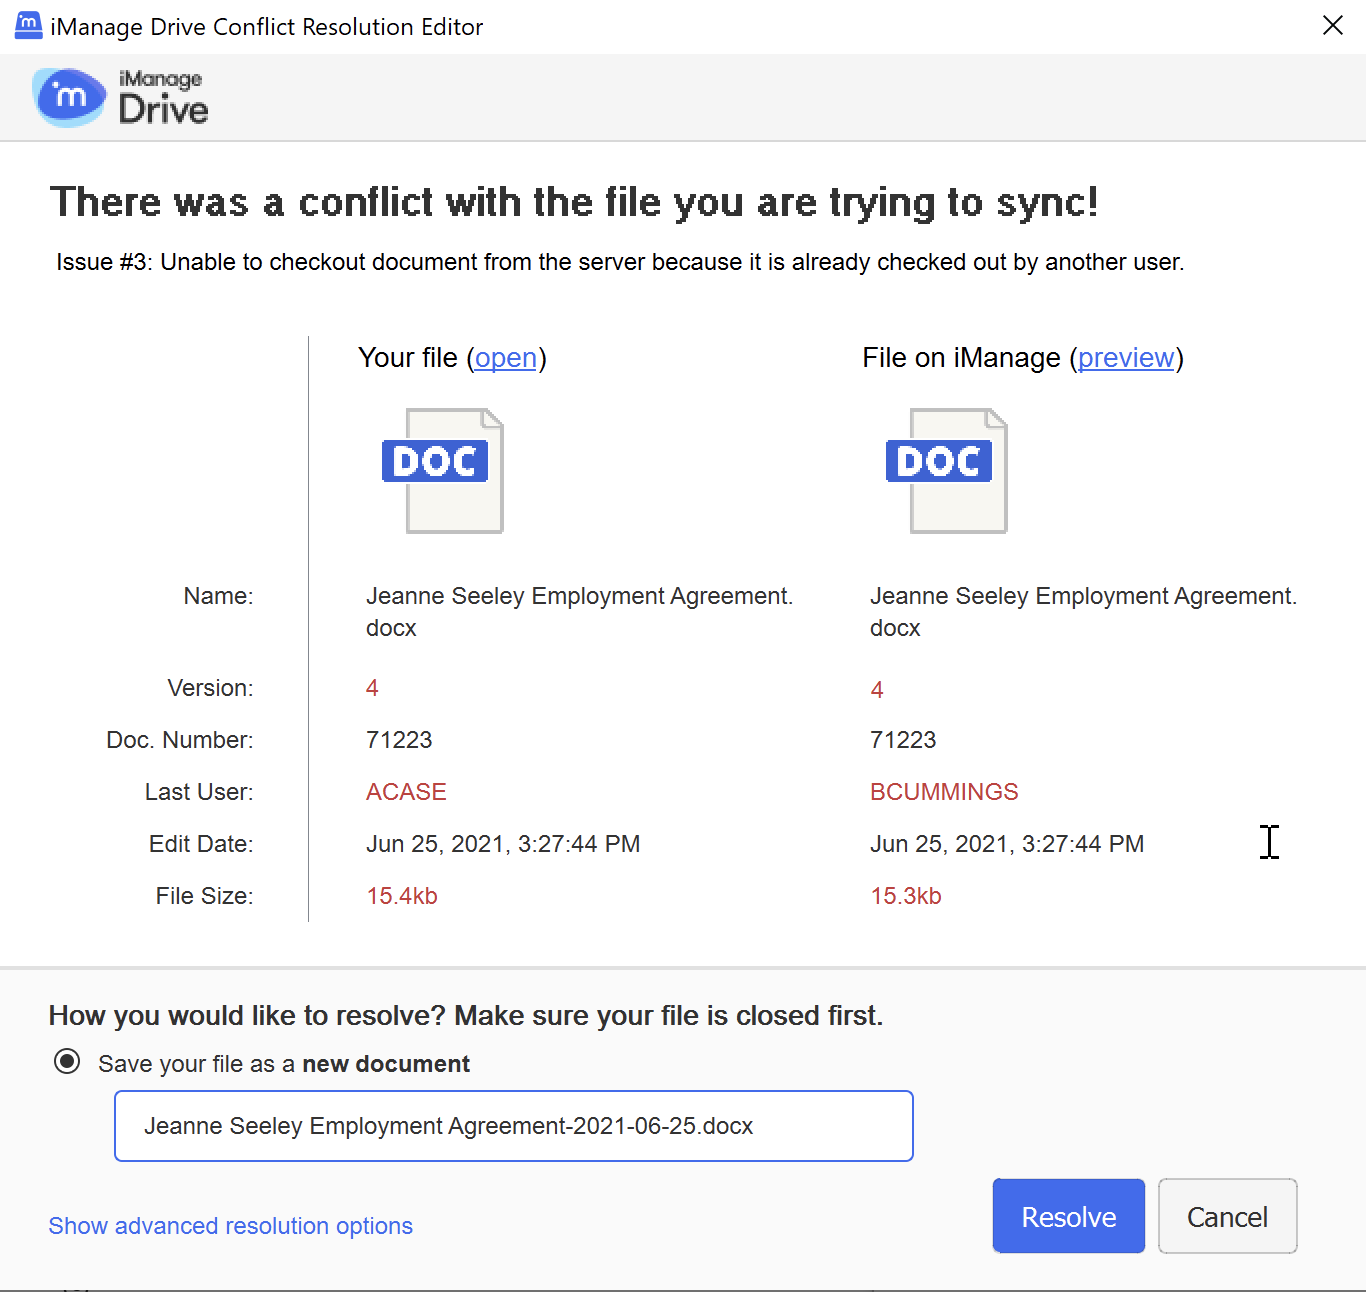
Task: Preview the file on iManage
Action: [x=1126, y=357]
